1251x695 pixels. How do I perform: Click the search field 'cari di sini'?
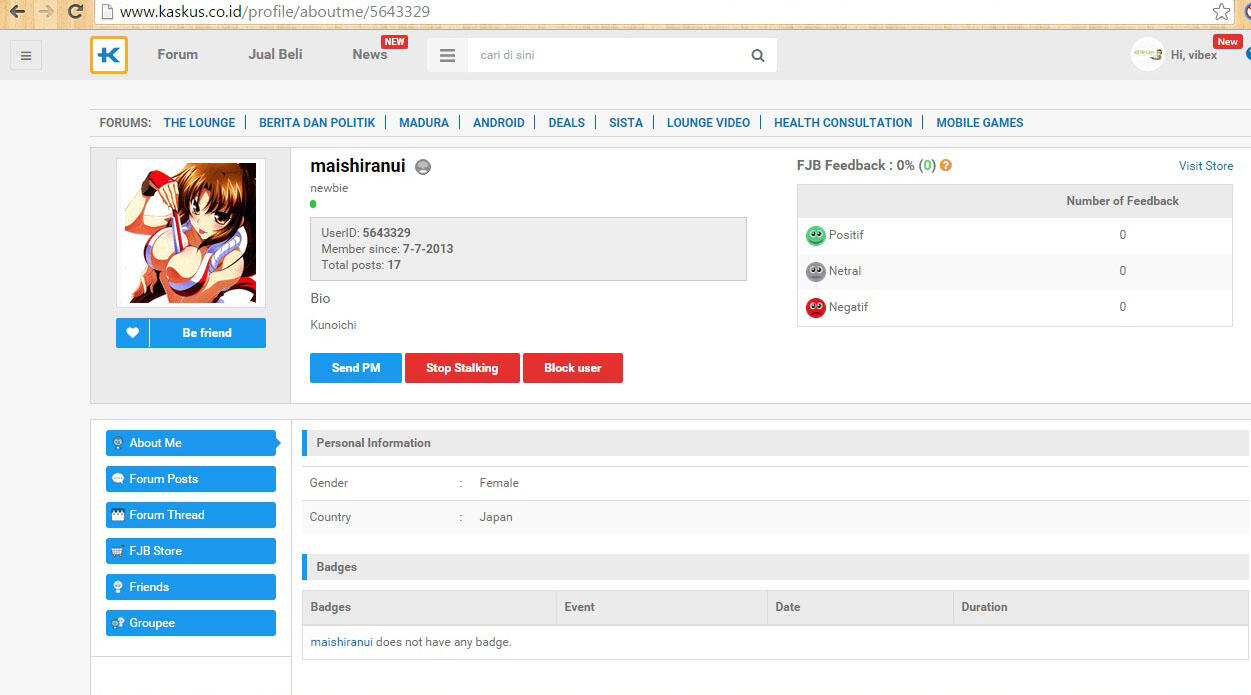point(605,55)
